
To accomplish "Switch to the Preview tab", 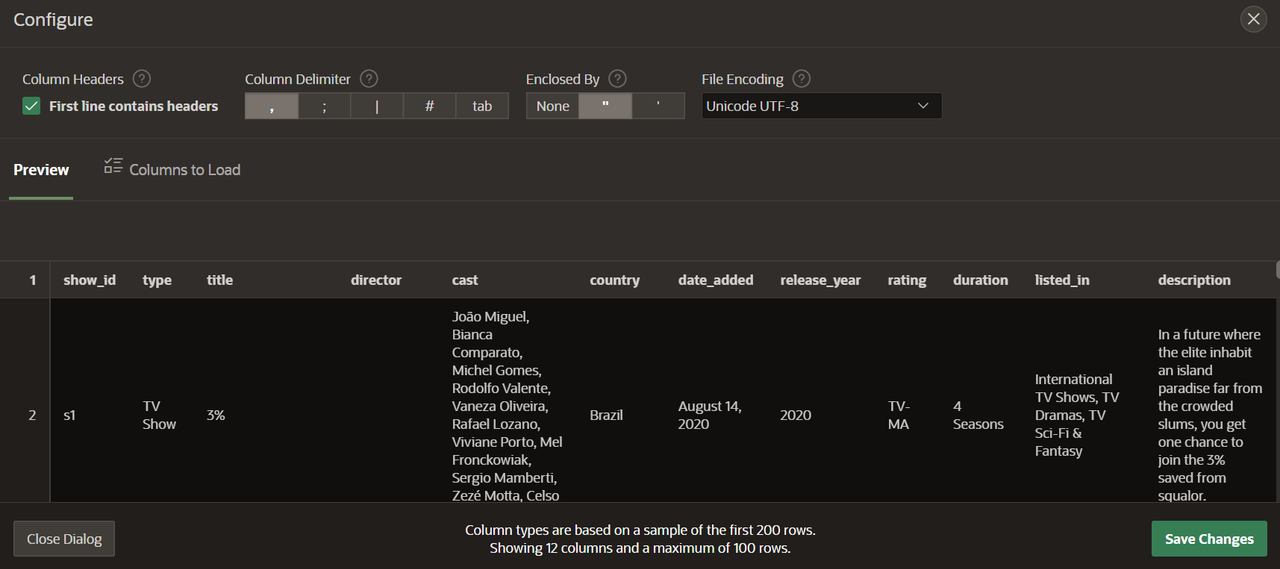I will (41, 170).
